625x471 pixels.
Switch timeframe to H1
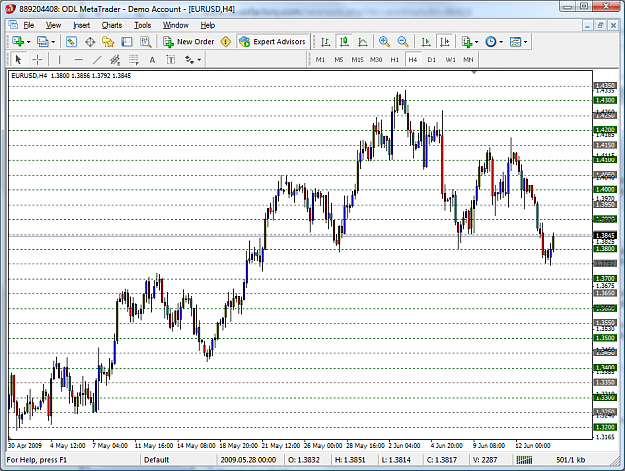[394, 60]
